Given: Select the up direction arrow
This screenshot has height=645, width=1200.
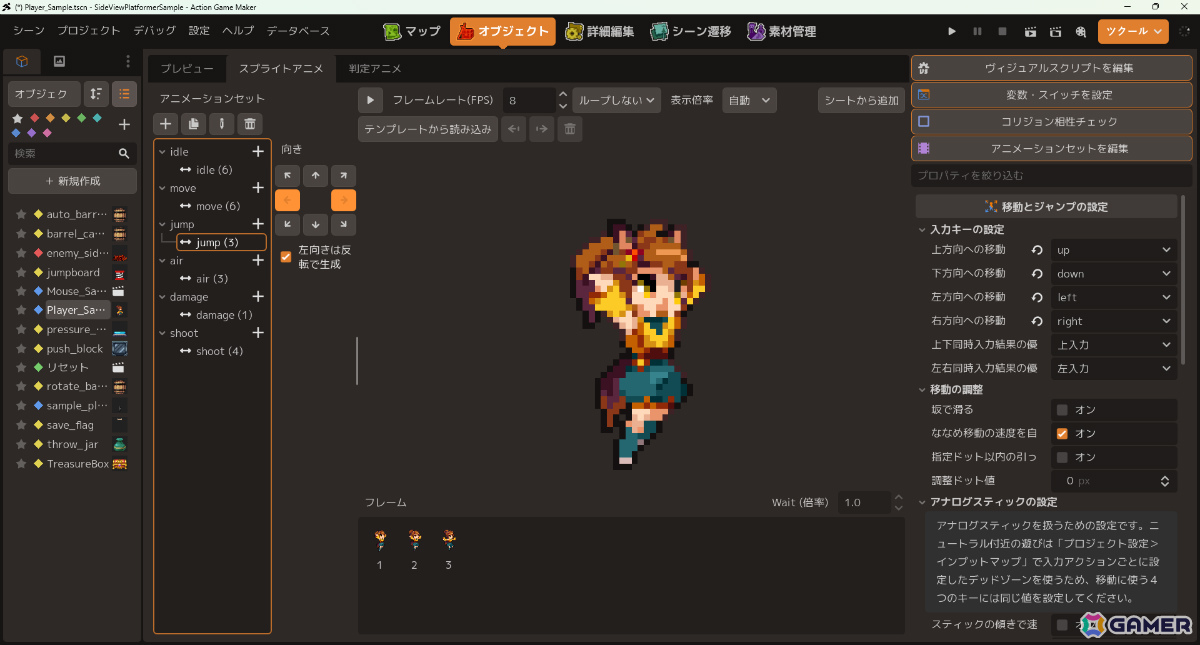Looking at the screenshot, I should 315,176.
